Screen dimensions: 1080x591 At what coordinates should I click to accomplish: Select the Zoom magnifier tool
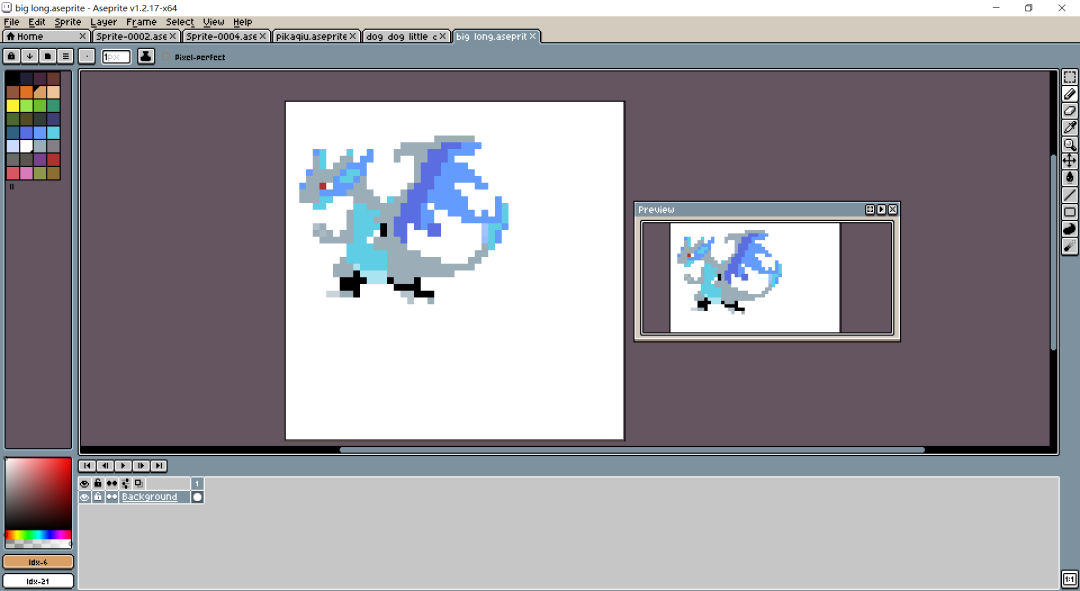point(1070,144)
